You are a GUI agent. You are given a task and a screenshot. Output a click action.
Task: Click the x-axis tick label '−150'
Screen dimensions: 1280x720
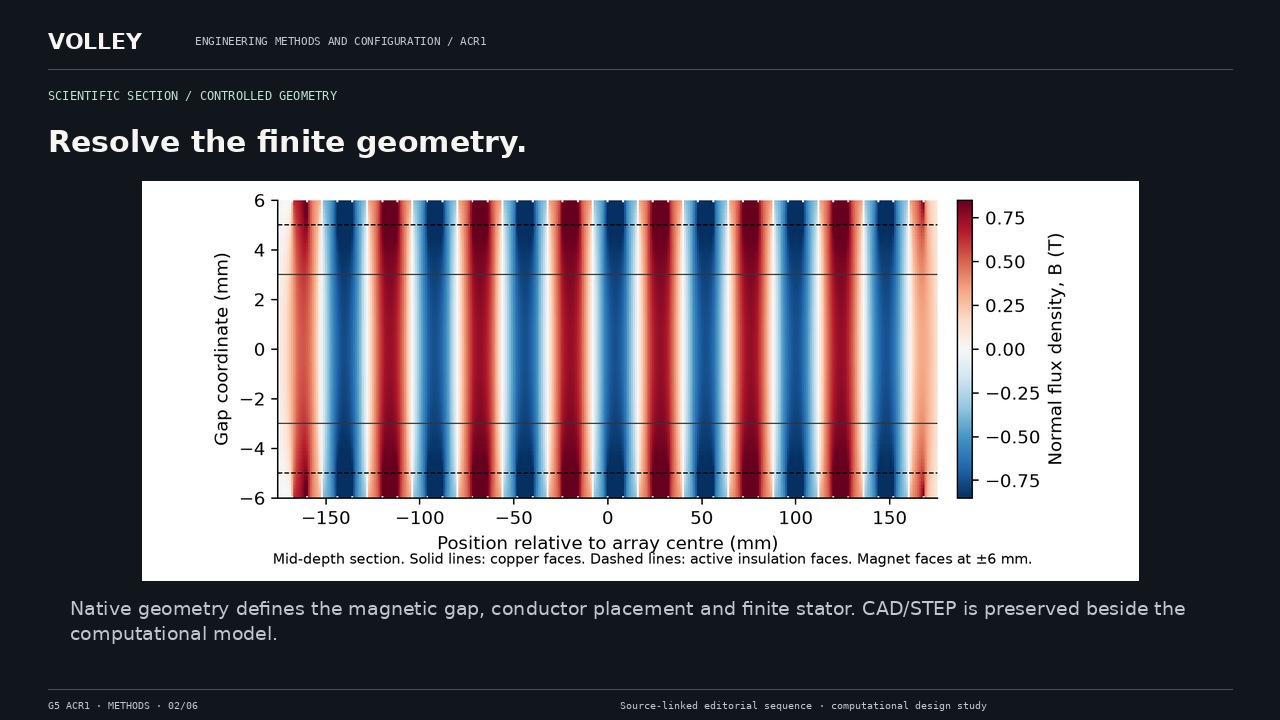[325, 518]
